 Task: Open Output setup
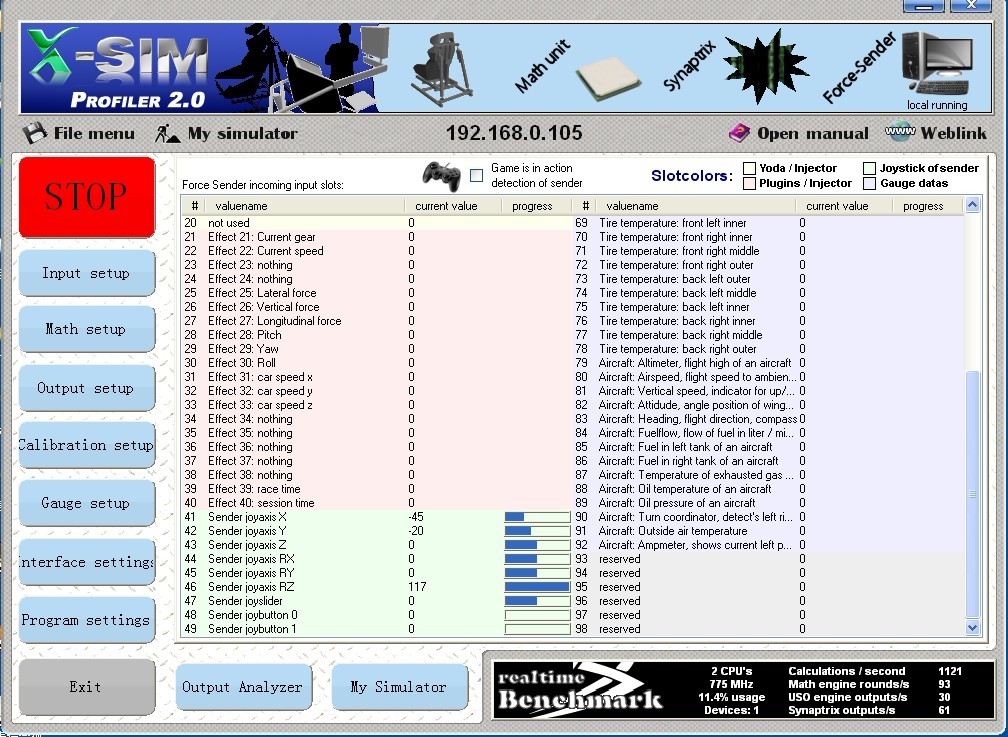click(87, 388)
